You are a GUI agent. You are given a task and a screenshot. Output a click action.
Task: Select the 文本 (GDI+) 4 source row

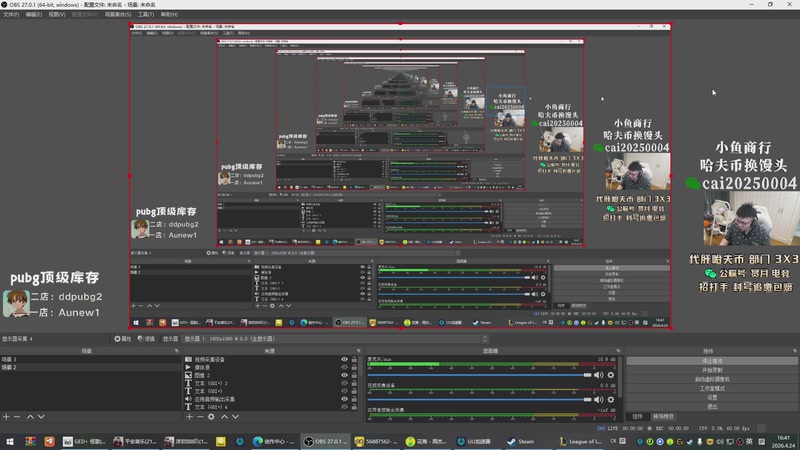pyautogui.click(x=271, y=407)
